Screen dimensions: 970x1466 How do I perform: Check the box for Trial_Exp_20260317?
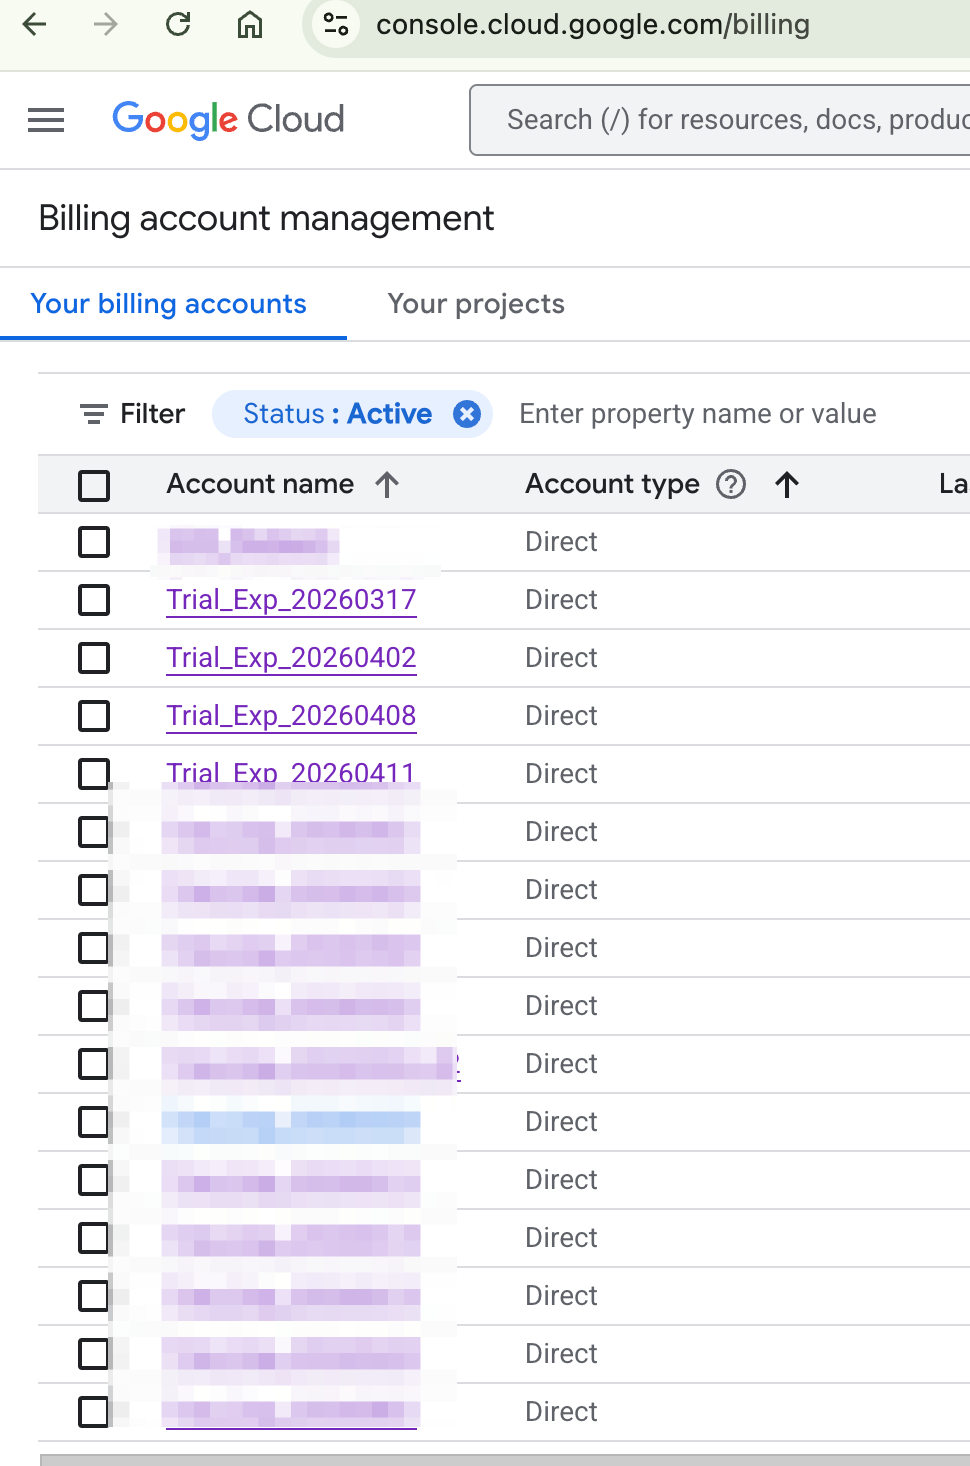click(94, 600)
